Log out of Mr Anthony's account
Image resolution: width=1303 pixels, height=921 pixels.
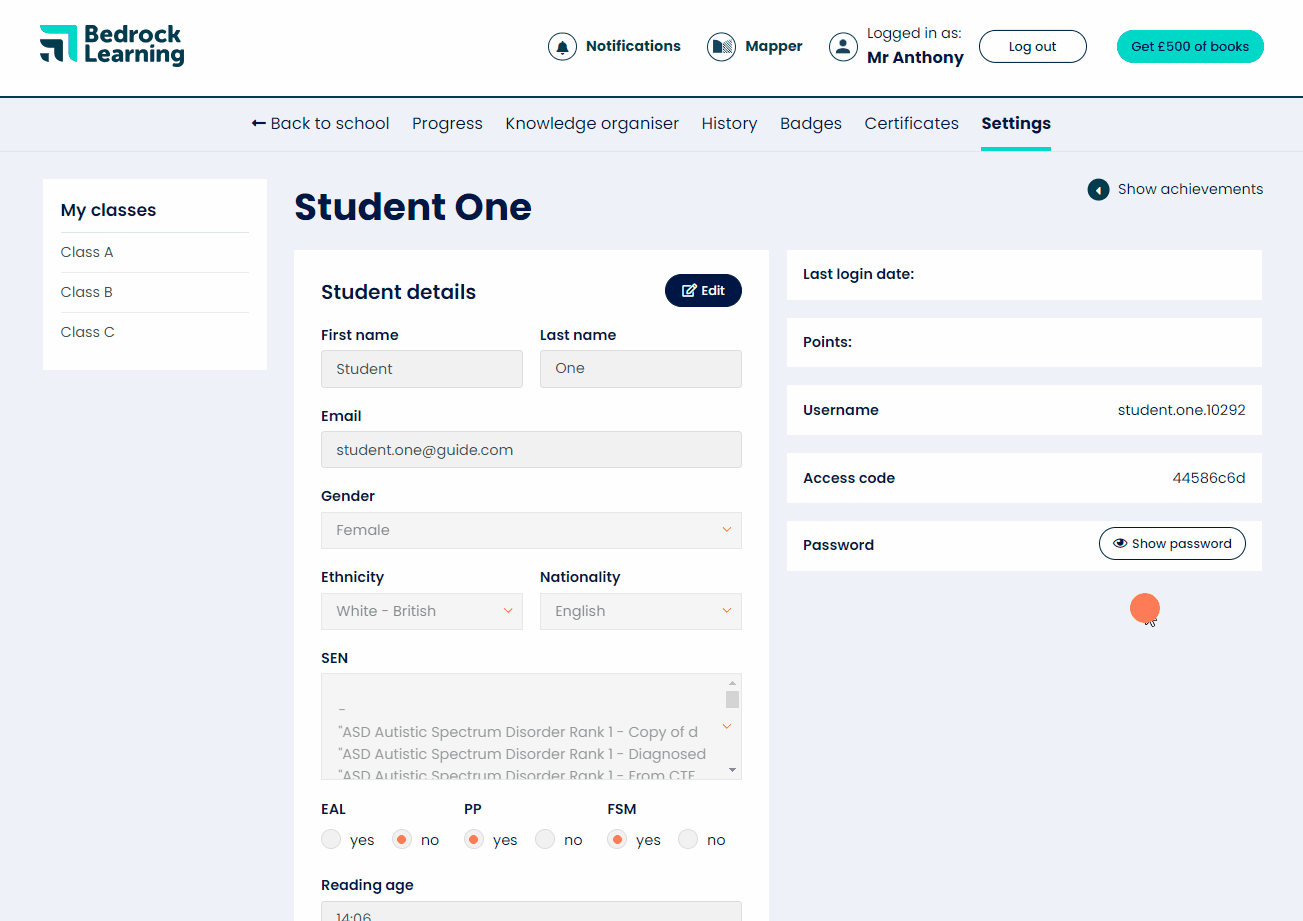point(1032,46)
